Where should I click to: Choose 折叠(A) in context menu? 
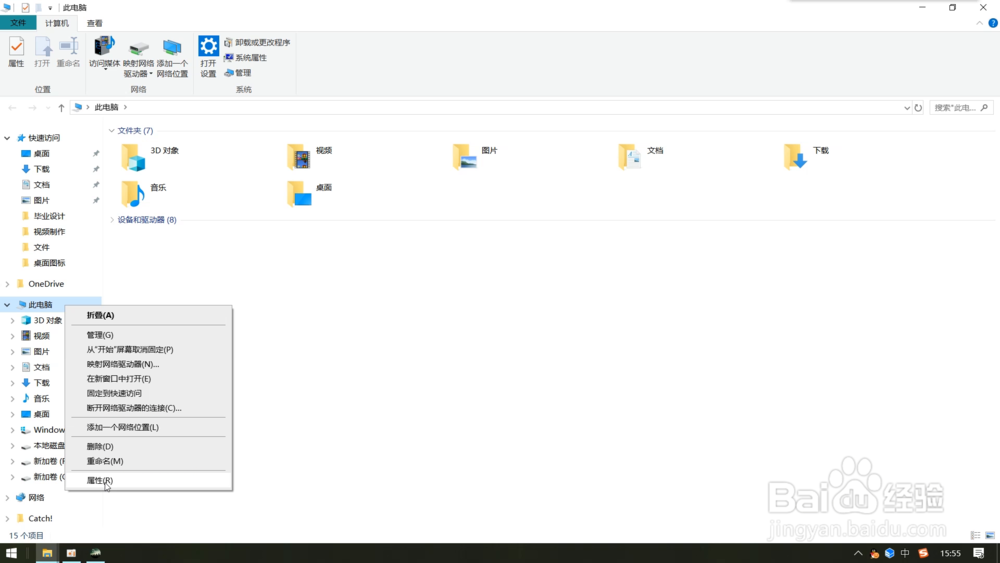(149, 315)
